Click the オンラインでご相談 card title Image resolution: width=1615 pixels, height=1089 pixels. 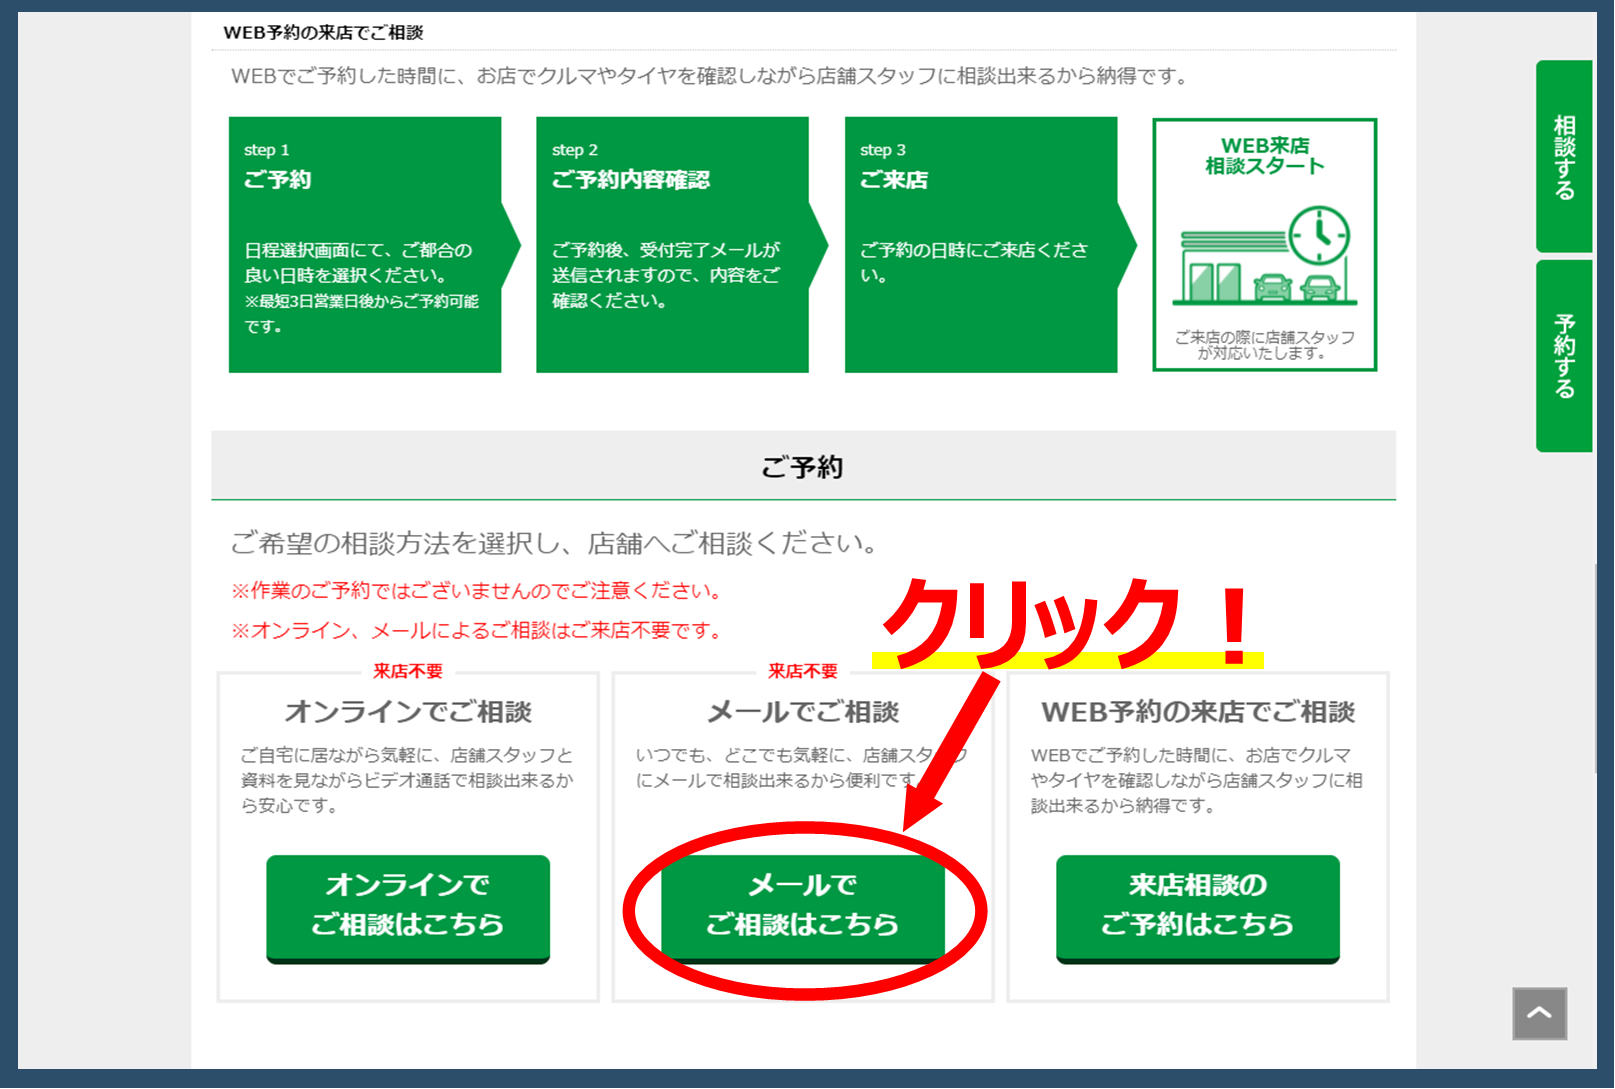pyautogui.click(x=408, y=712)
